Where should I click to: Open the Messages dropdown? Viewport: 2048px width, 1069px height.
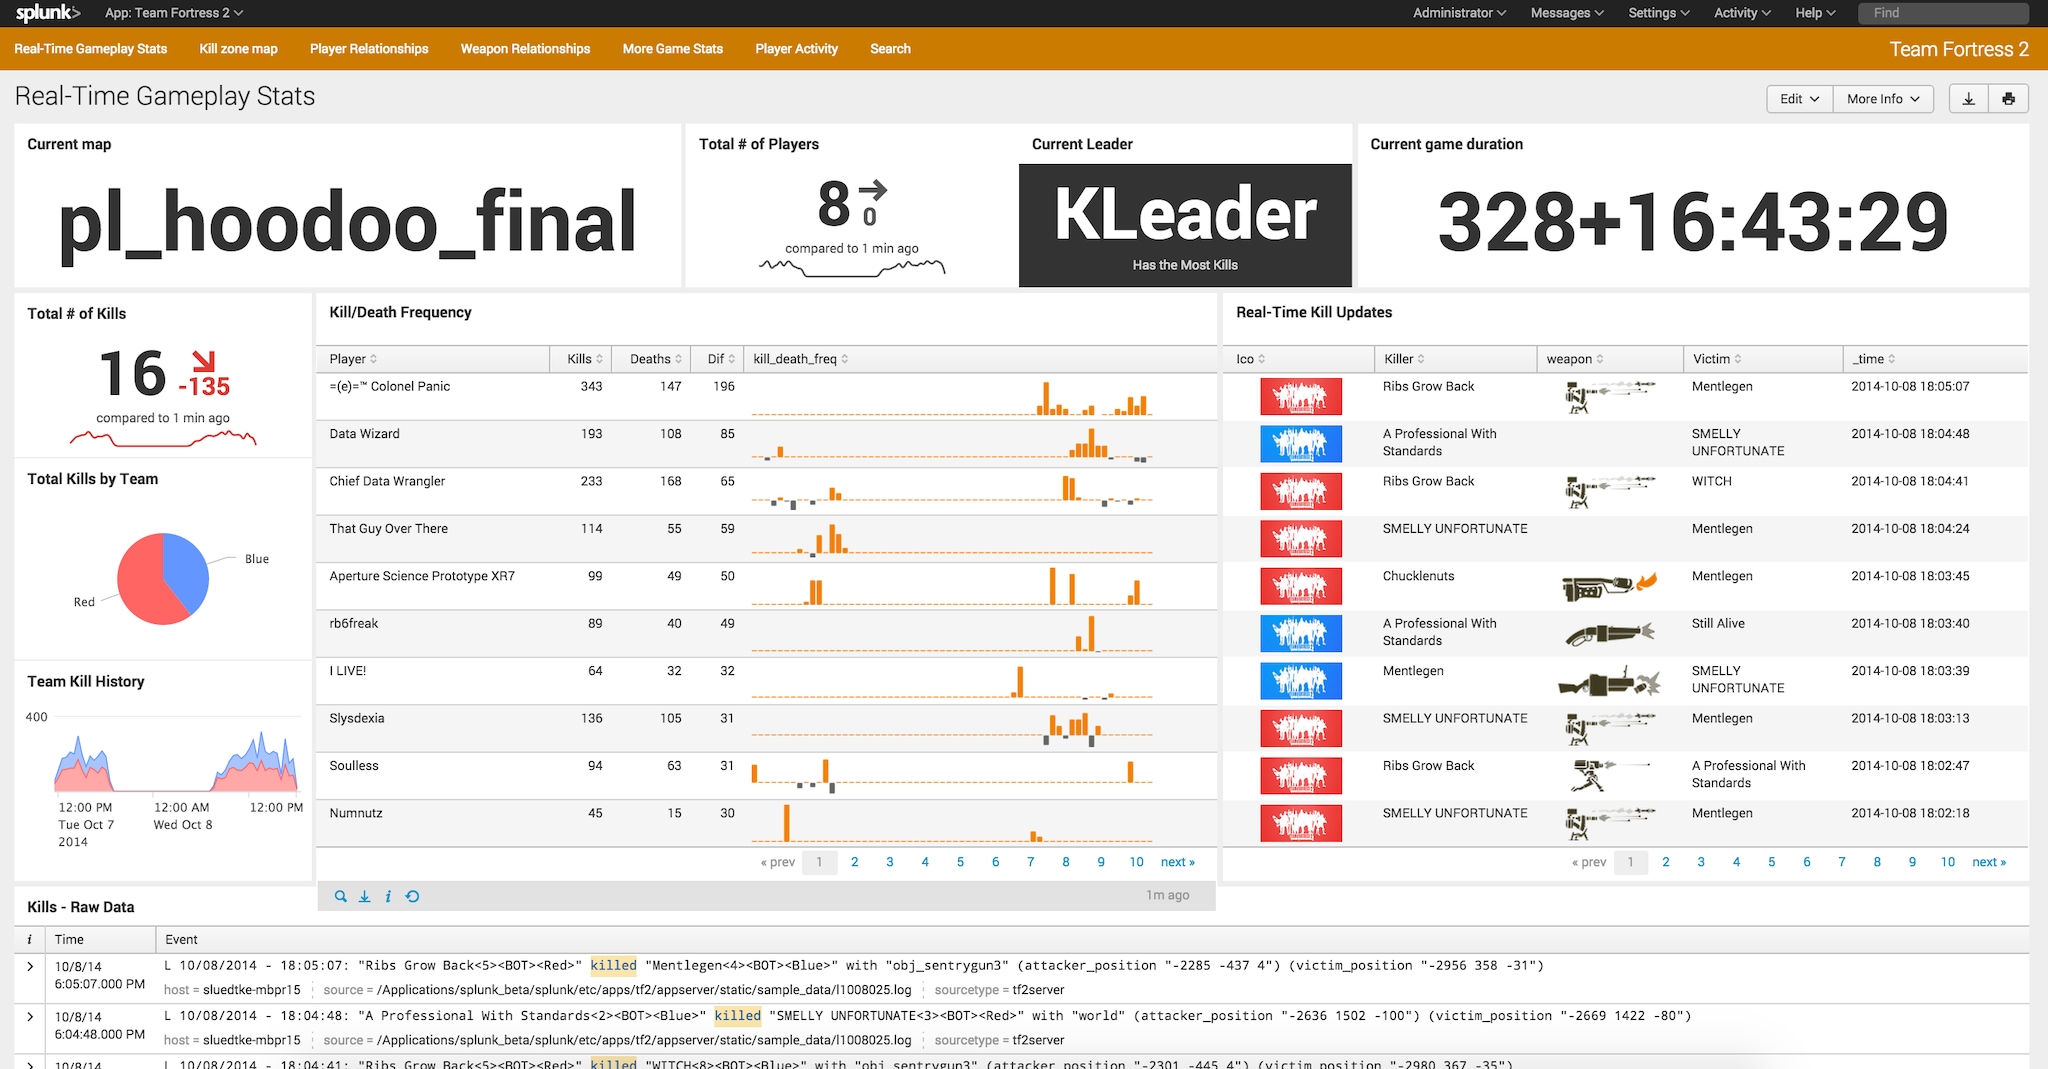click(x=1567, y=13)
